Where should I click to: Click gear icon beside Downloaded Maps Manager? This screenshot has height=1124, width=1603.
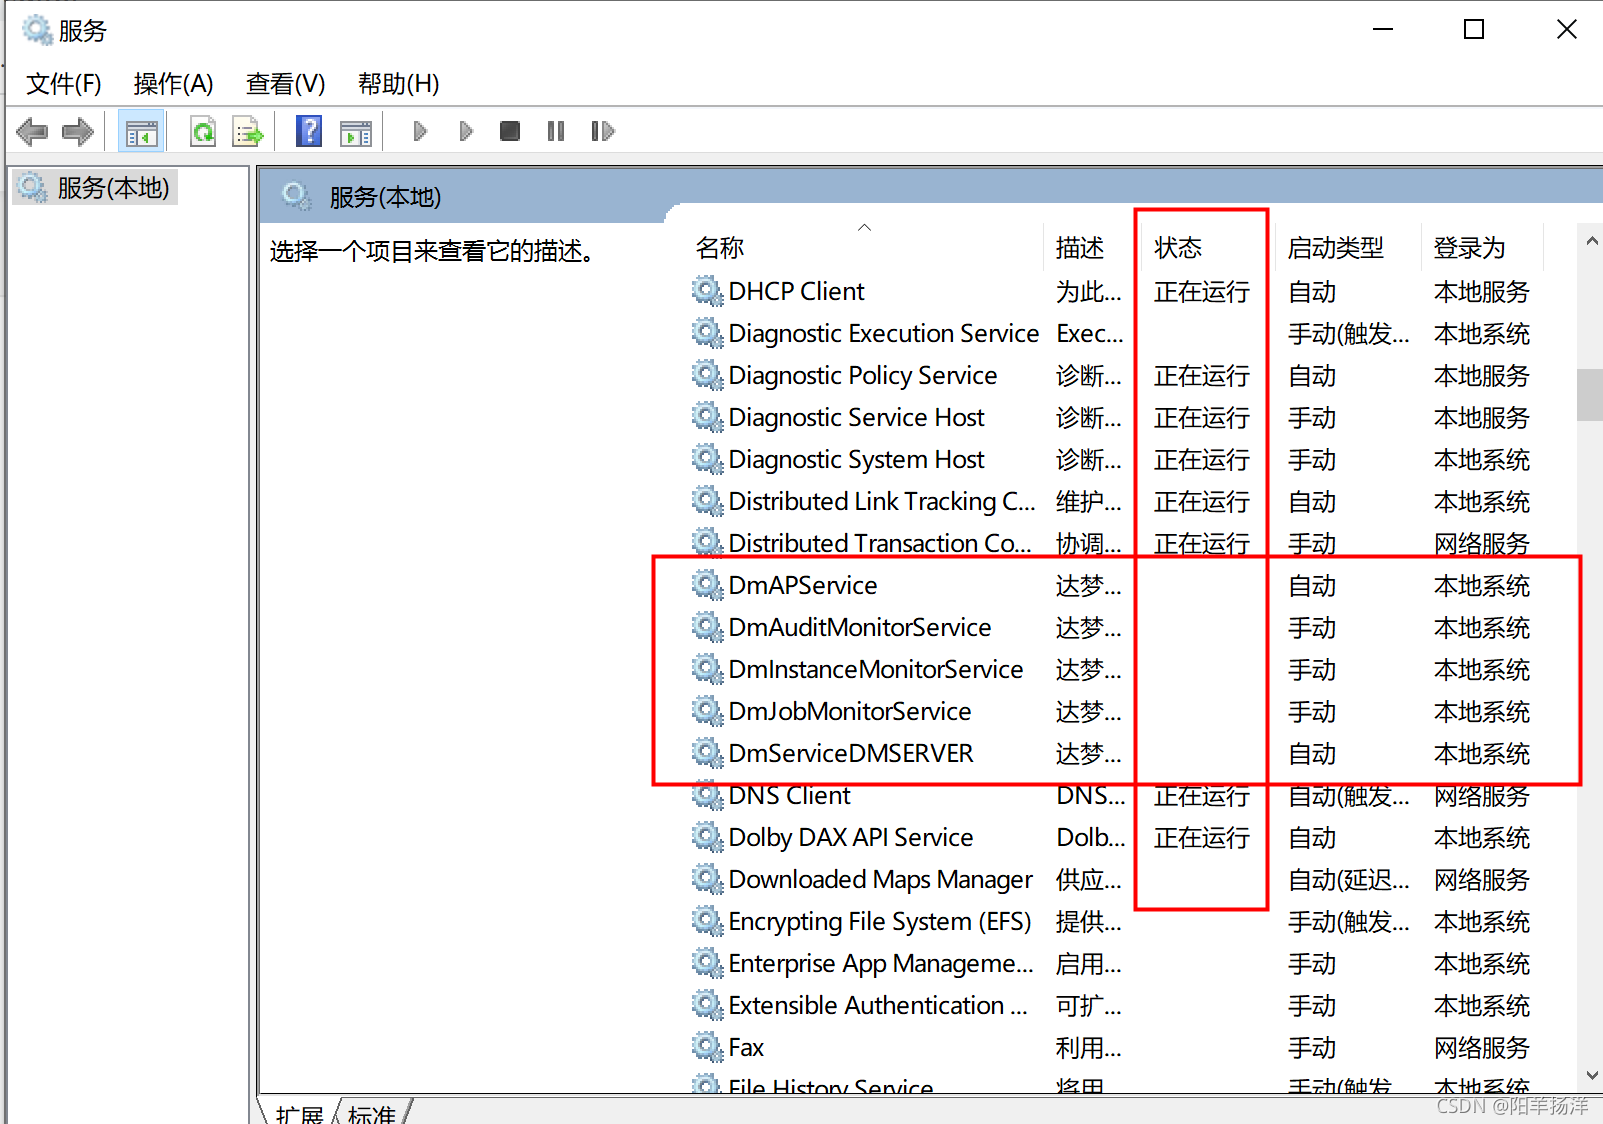pyautogui.click(x=707, y=879)
